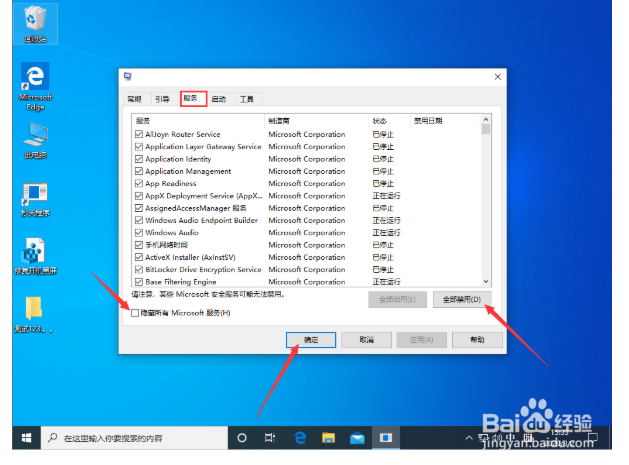Select the System Configuration taskbar button
Screen dimensions: 629x465
386,438
